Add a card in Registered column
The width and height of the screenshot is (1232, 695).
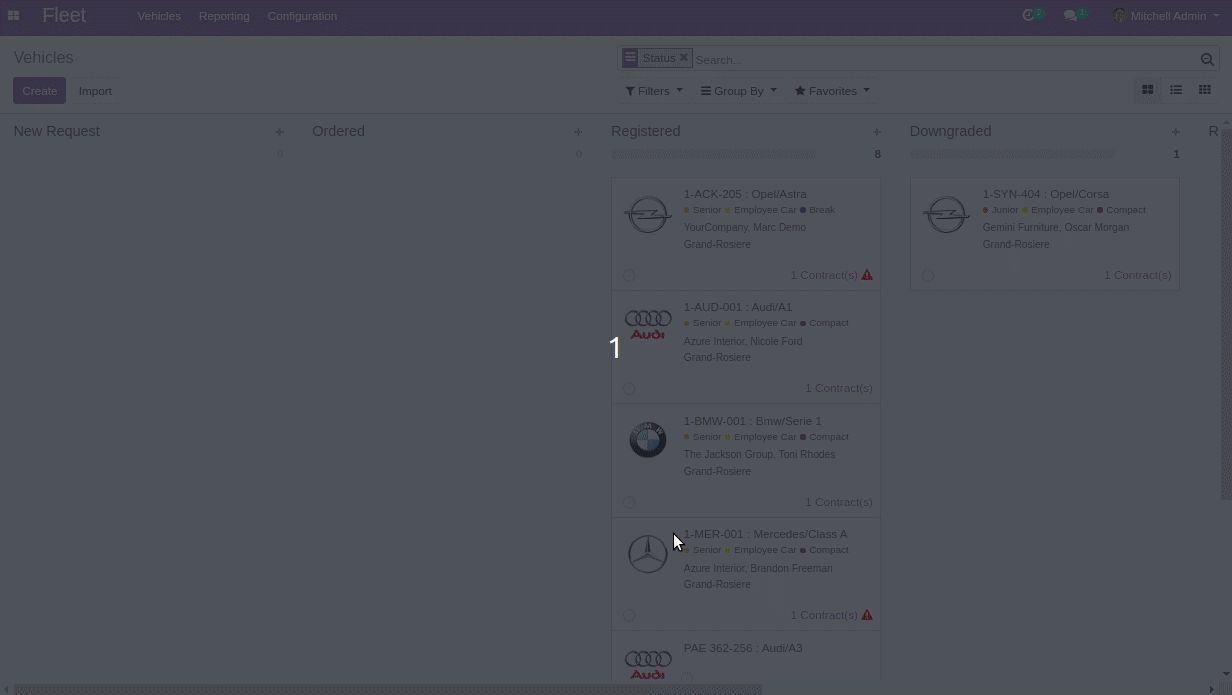pos(877,132)
